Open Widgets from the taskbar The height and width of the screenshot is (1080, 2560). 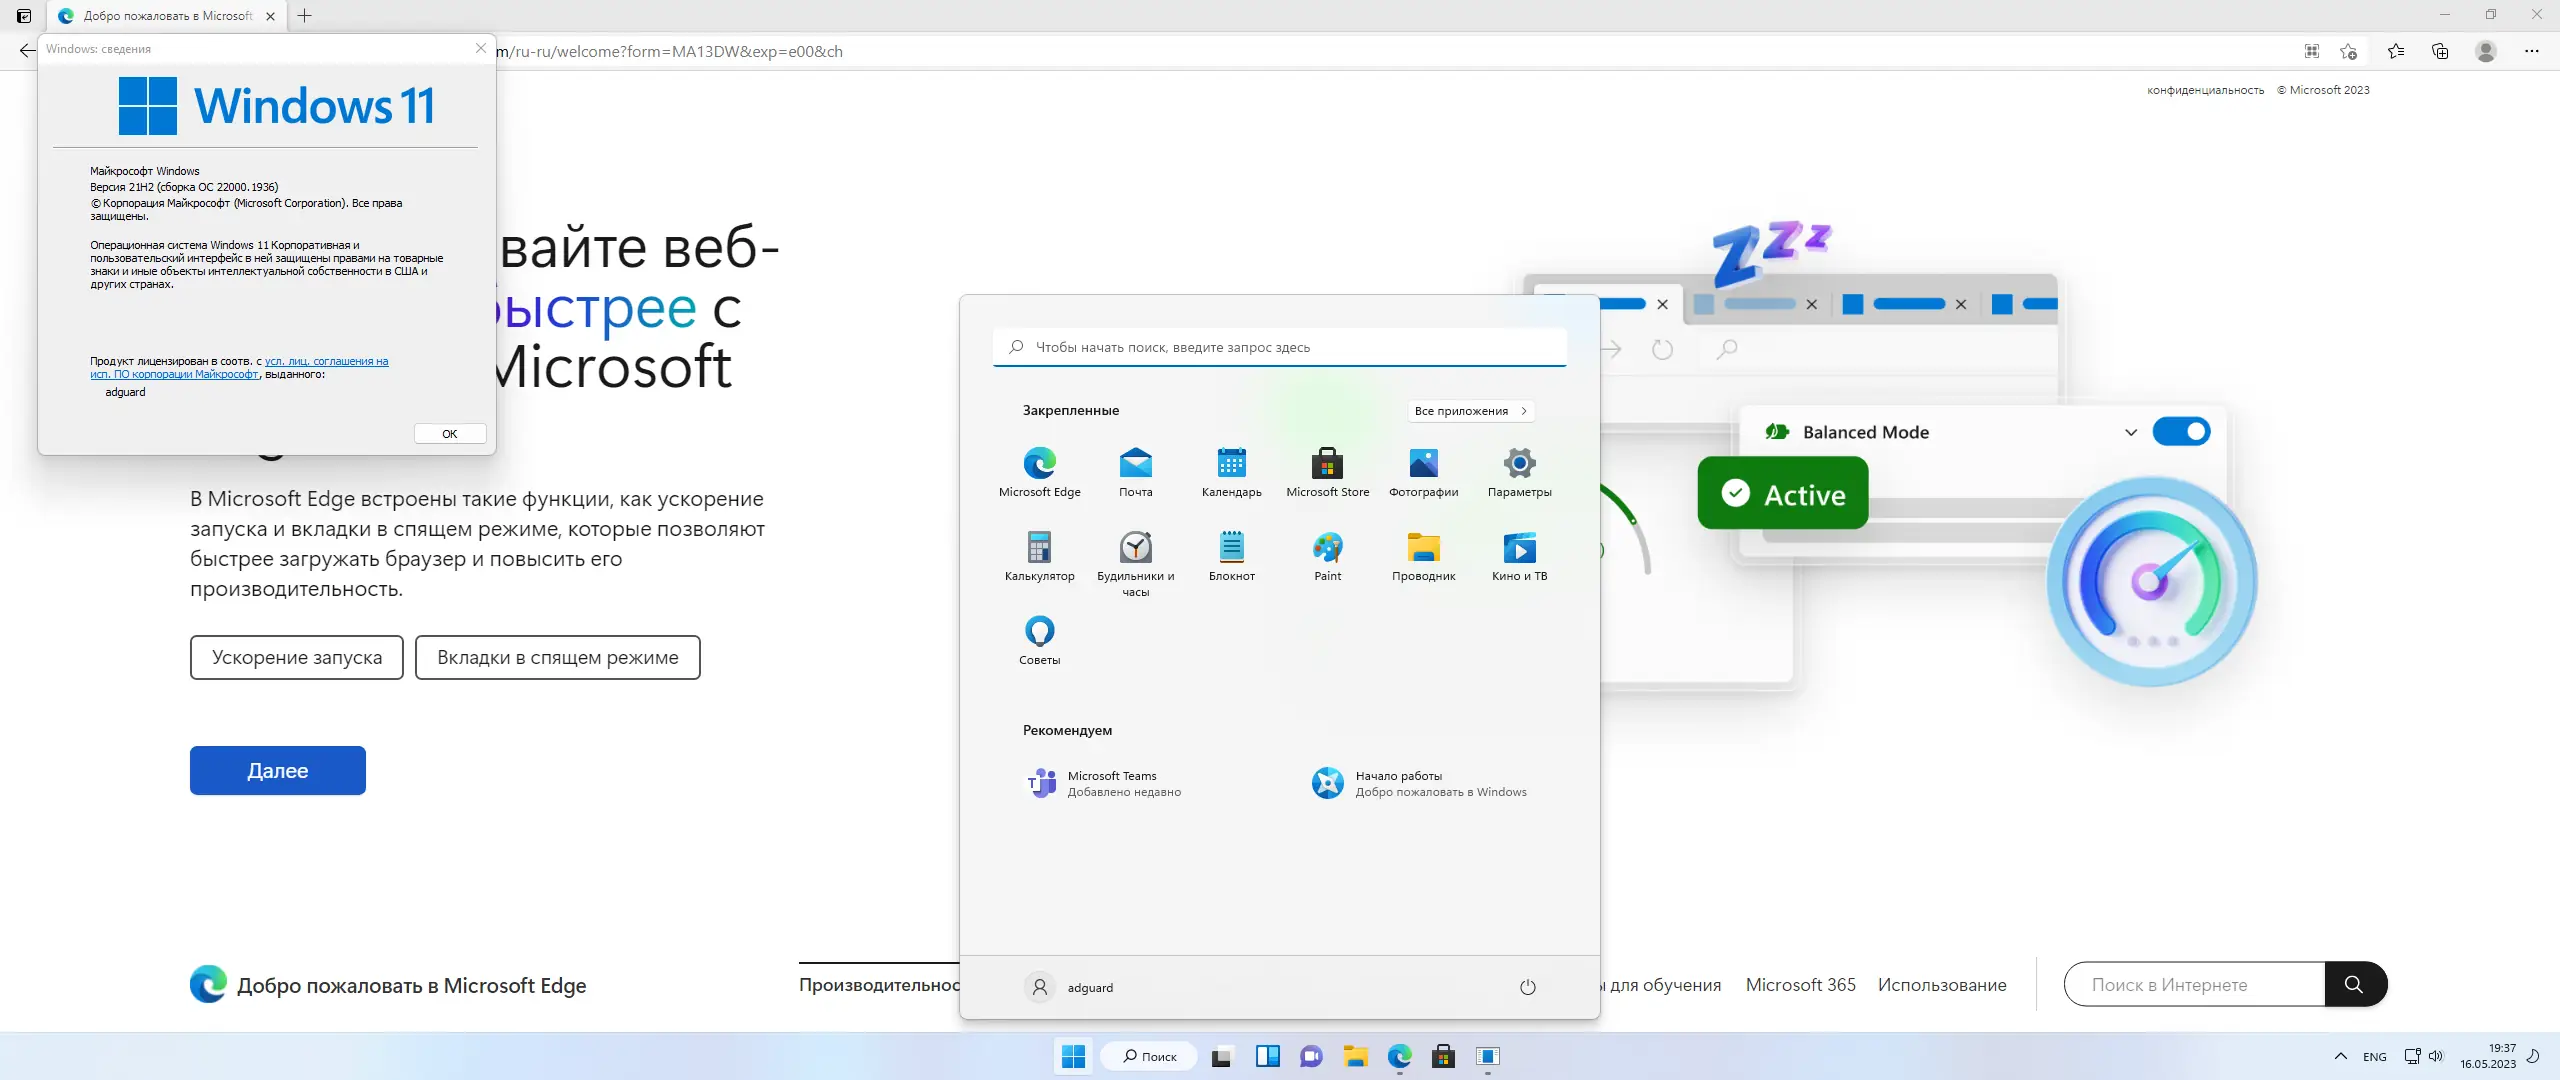tap(1267, 1056)
